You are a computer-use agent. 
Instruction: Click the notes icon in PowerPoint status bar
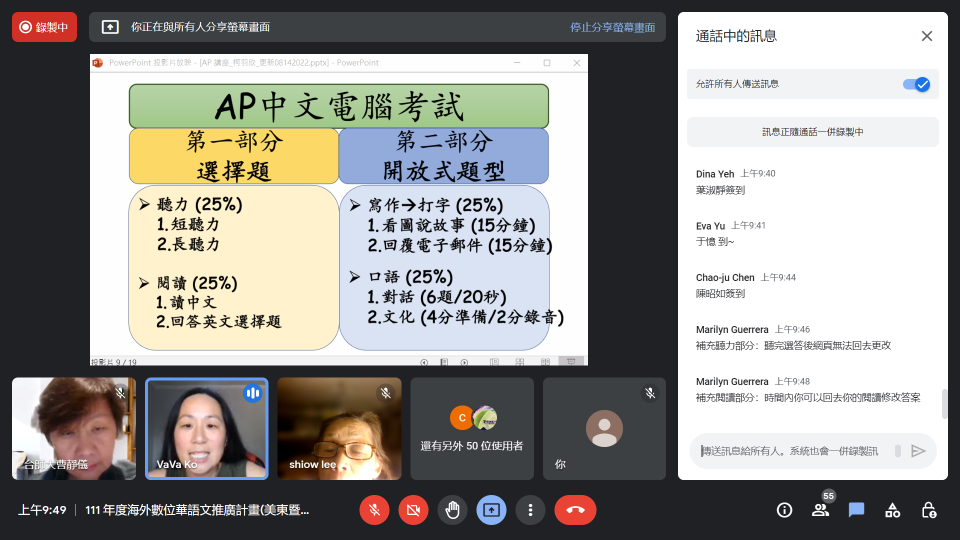tap(444, 362)
